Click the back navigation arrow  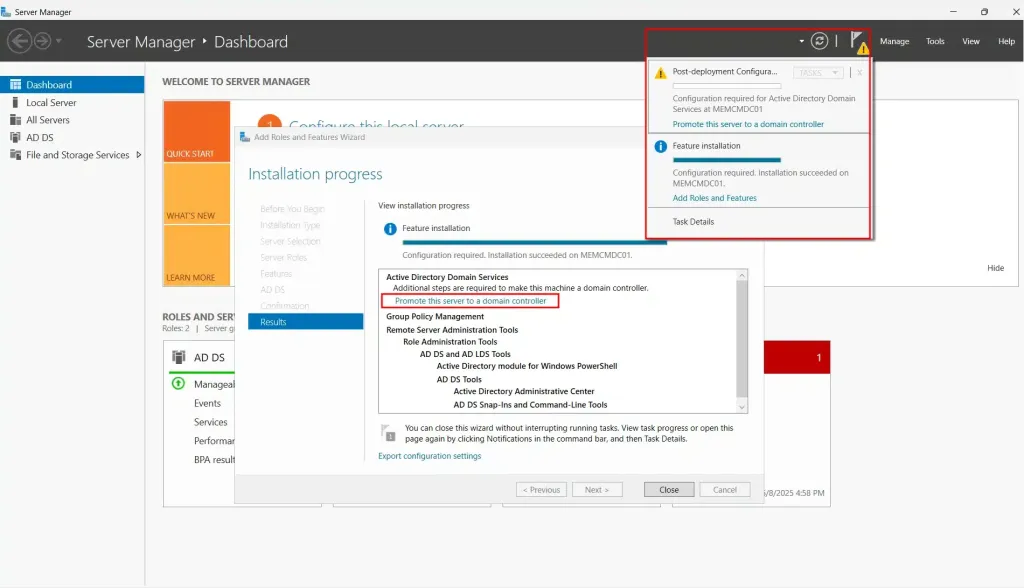point(19,41)
